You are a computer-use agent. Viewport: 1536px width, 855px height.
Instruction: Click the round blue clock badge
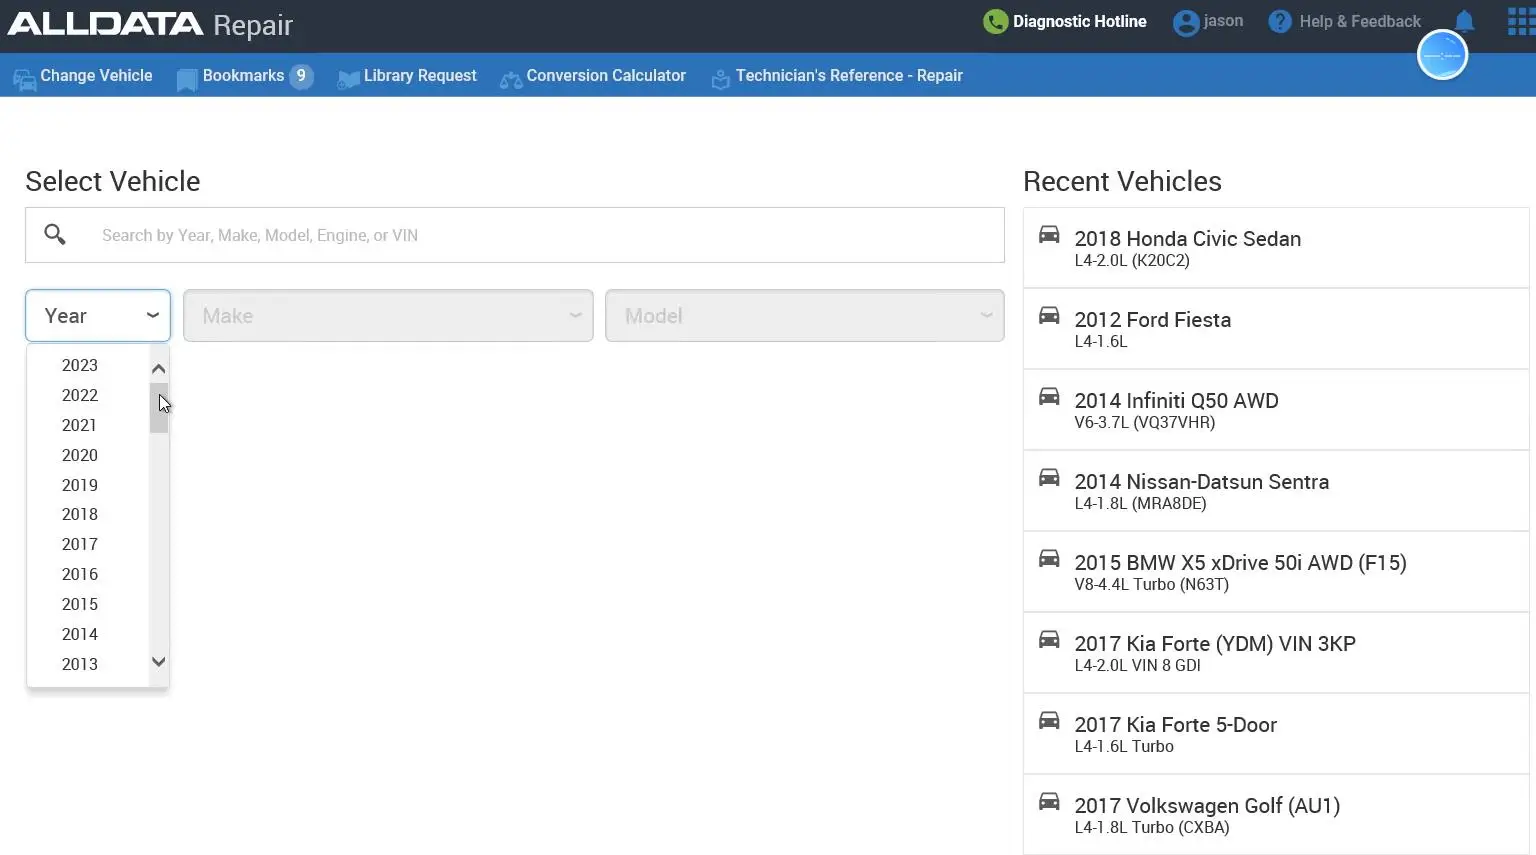pos(1442,55)
